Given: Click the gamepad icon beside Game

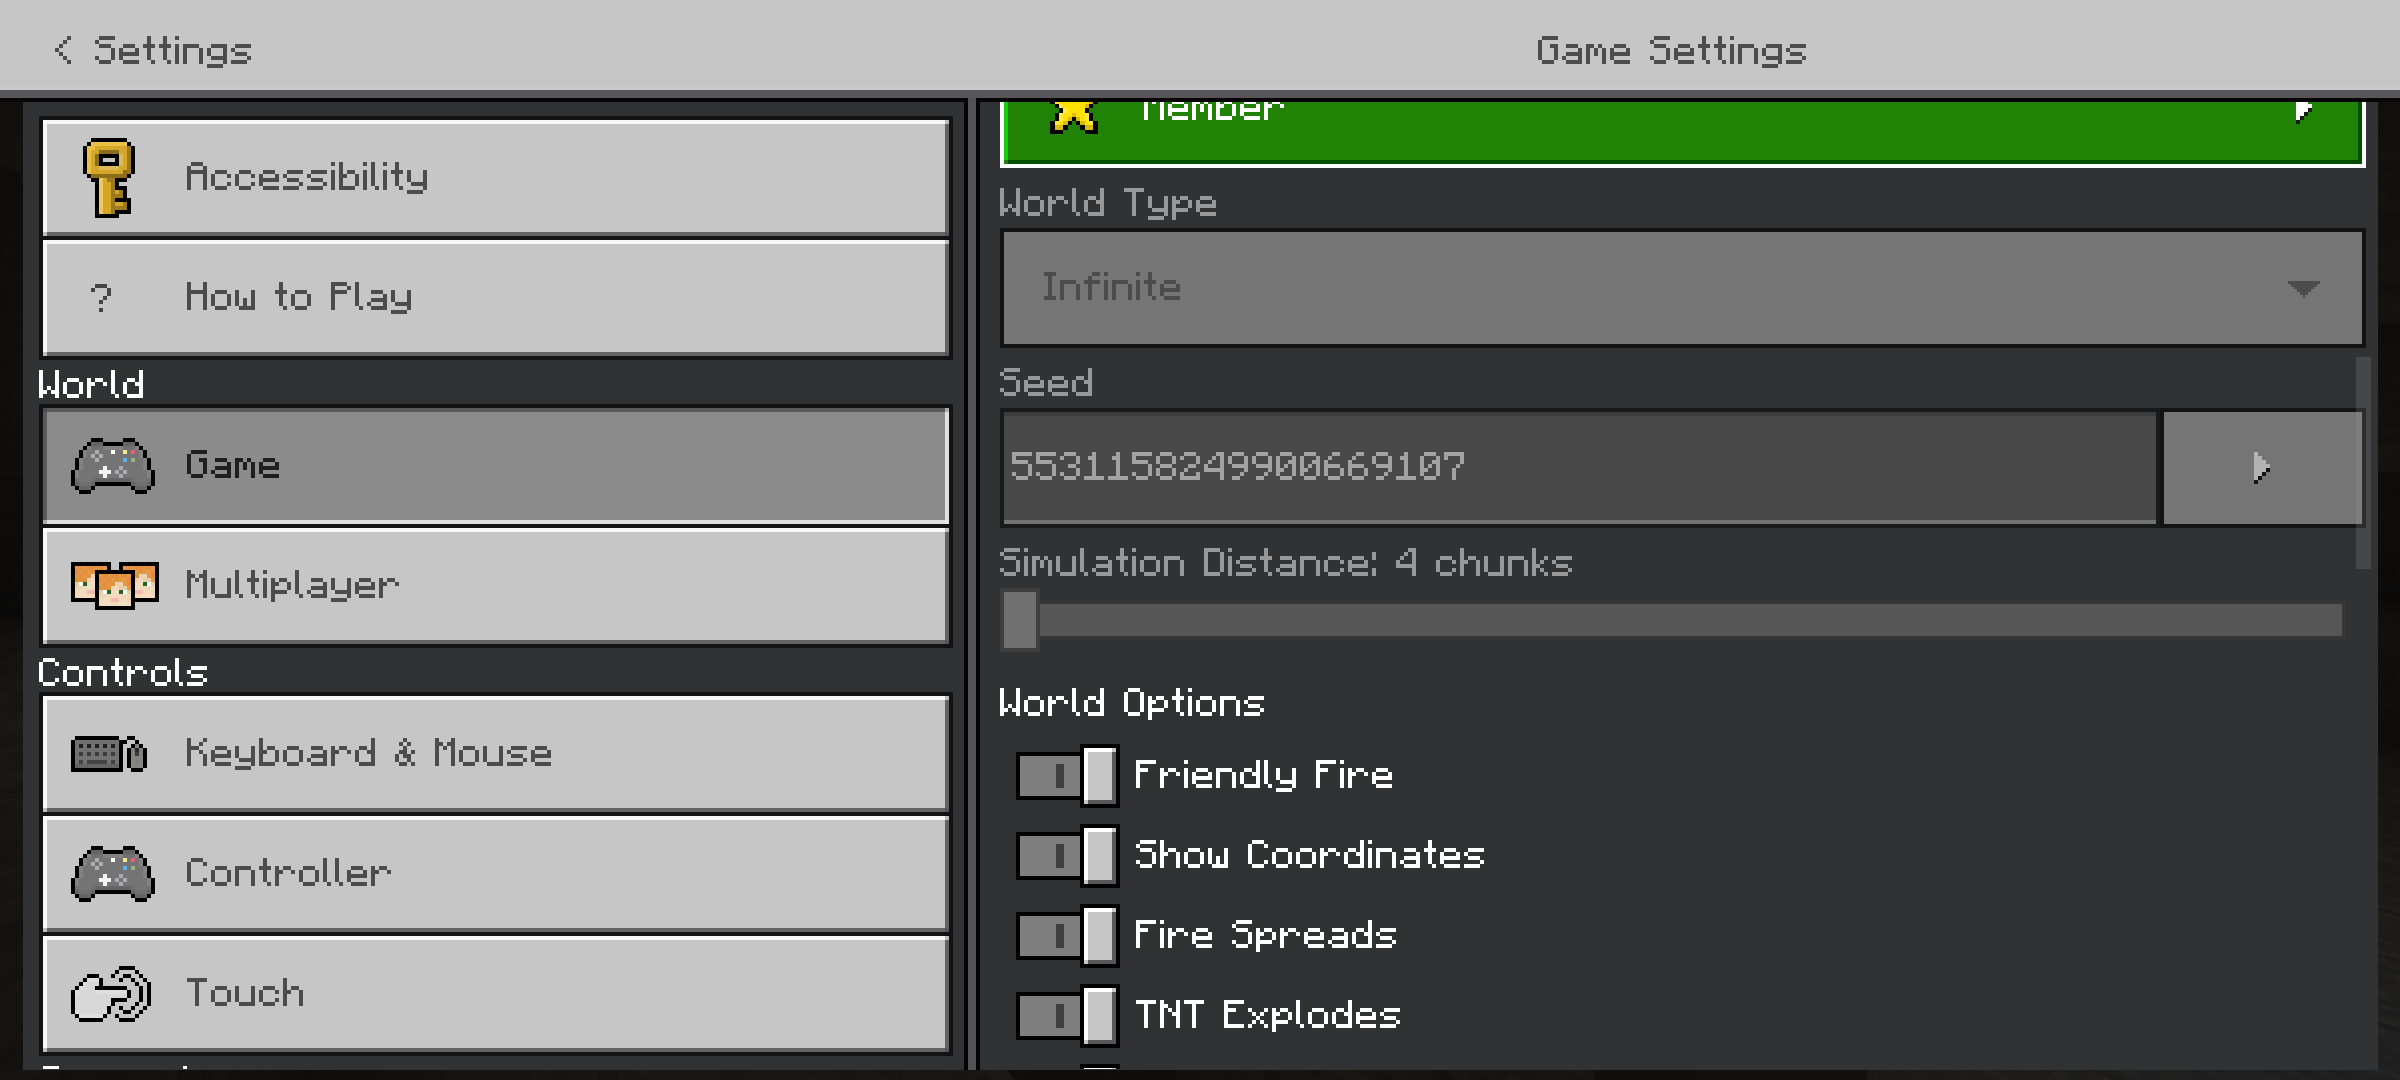Looking at the screenshot, I should pyautogui.click(x=113, y=465).
